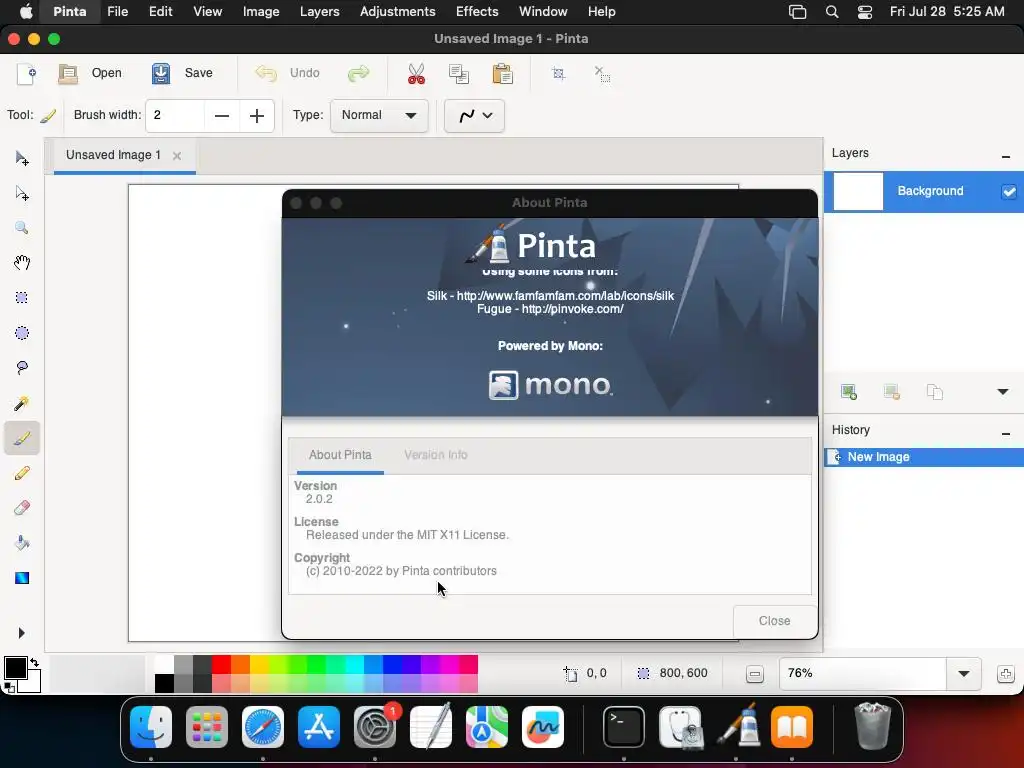The width and height of the screenshot is (1024, 768).
Task: Pick the red palette color
Action: (x=221, y=665)
